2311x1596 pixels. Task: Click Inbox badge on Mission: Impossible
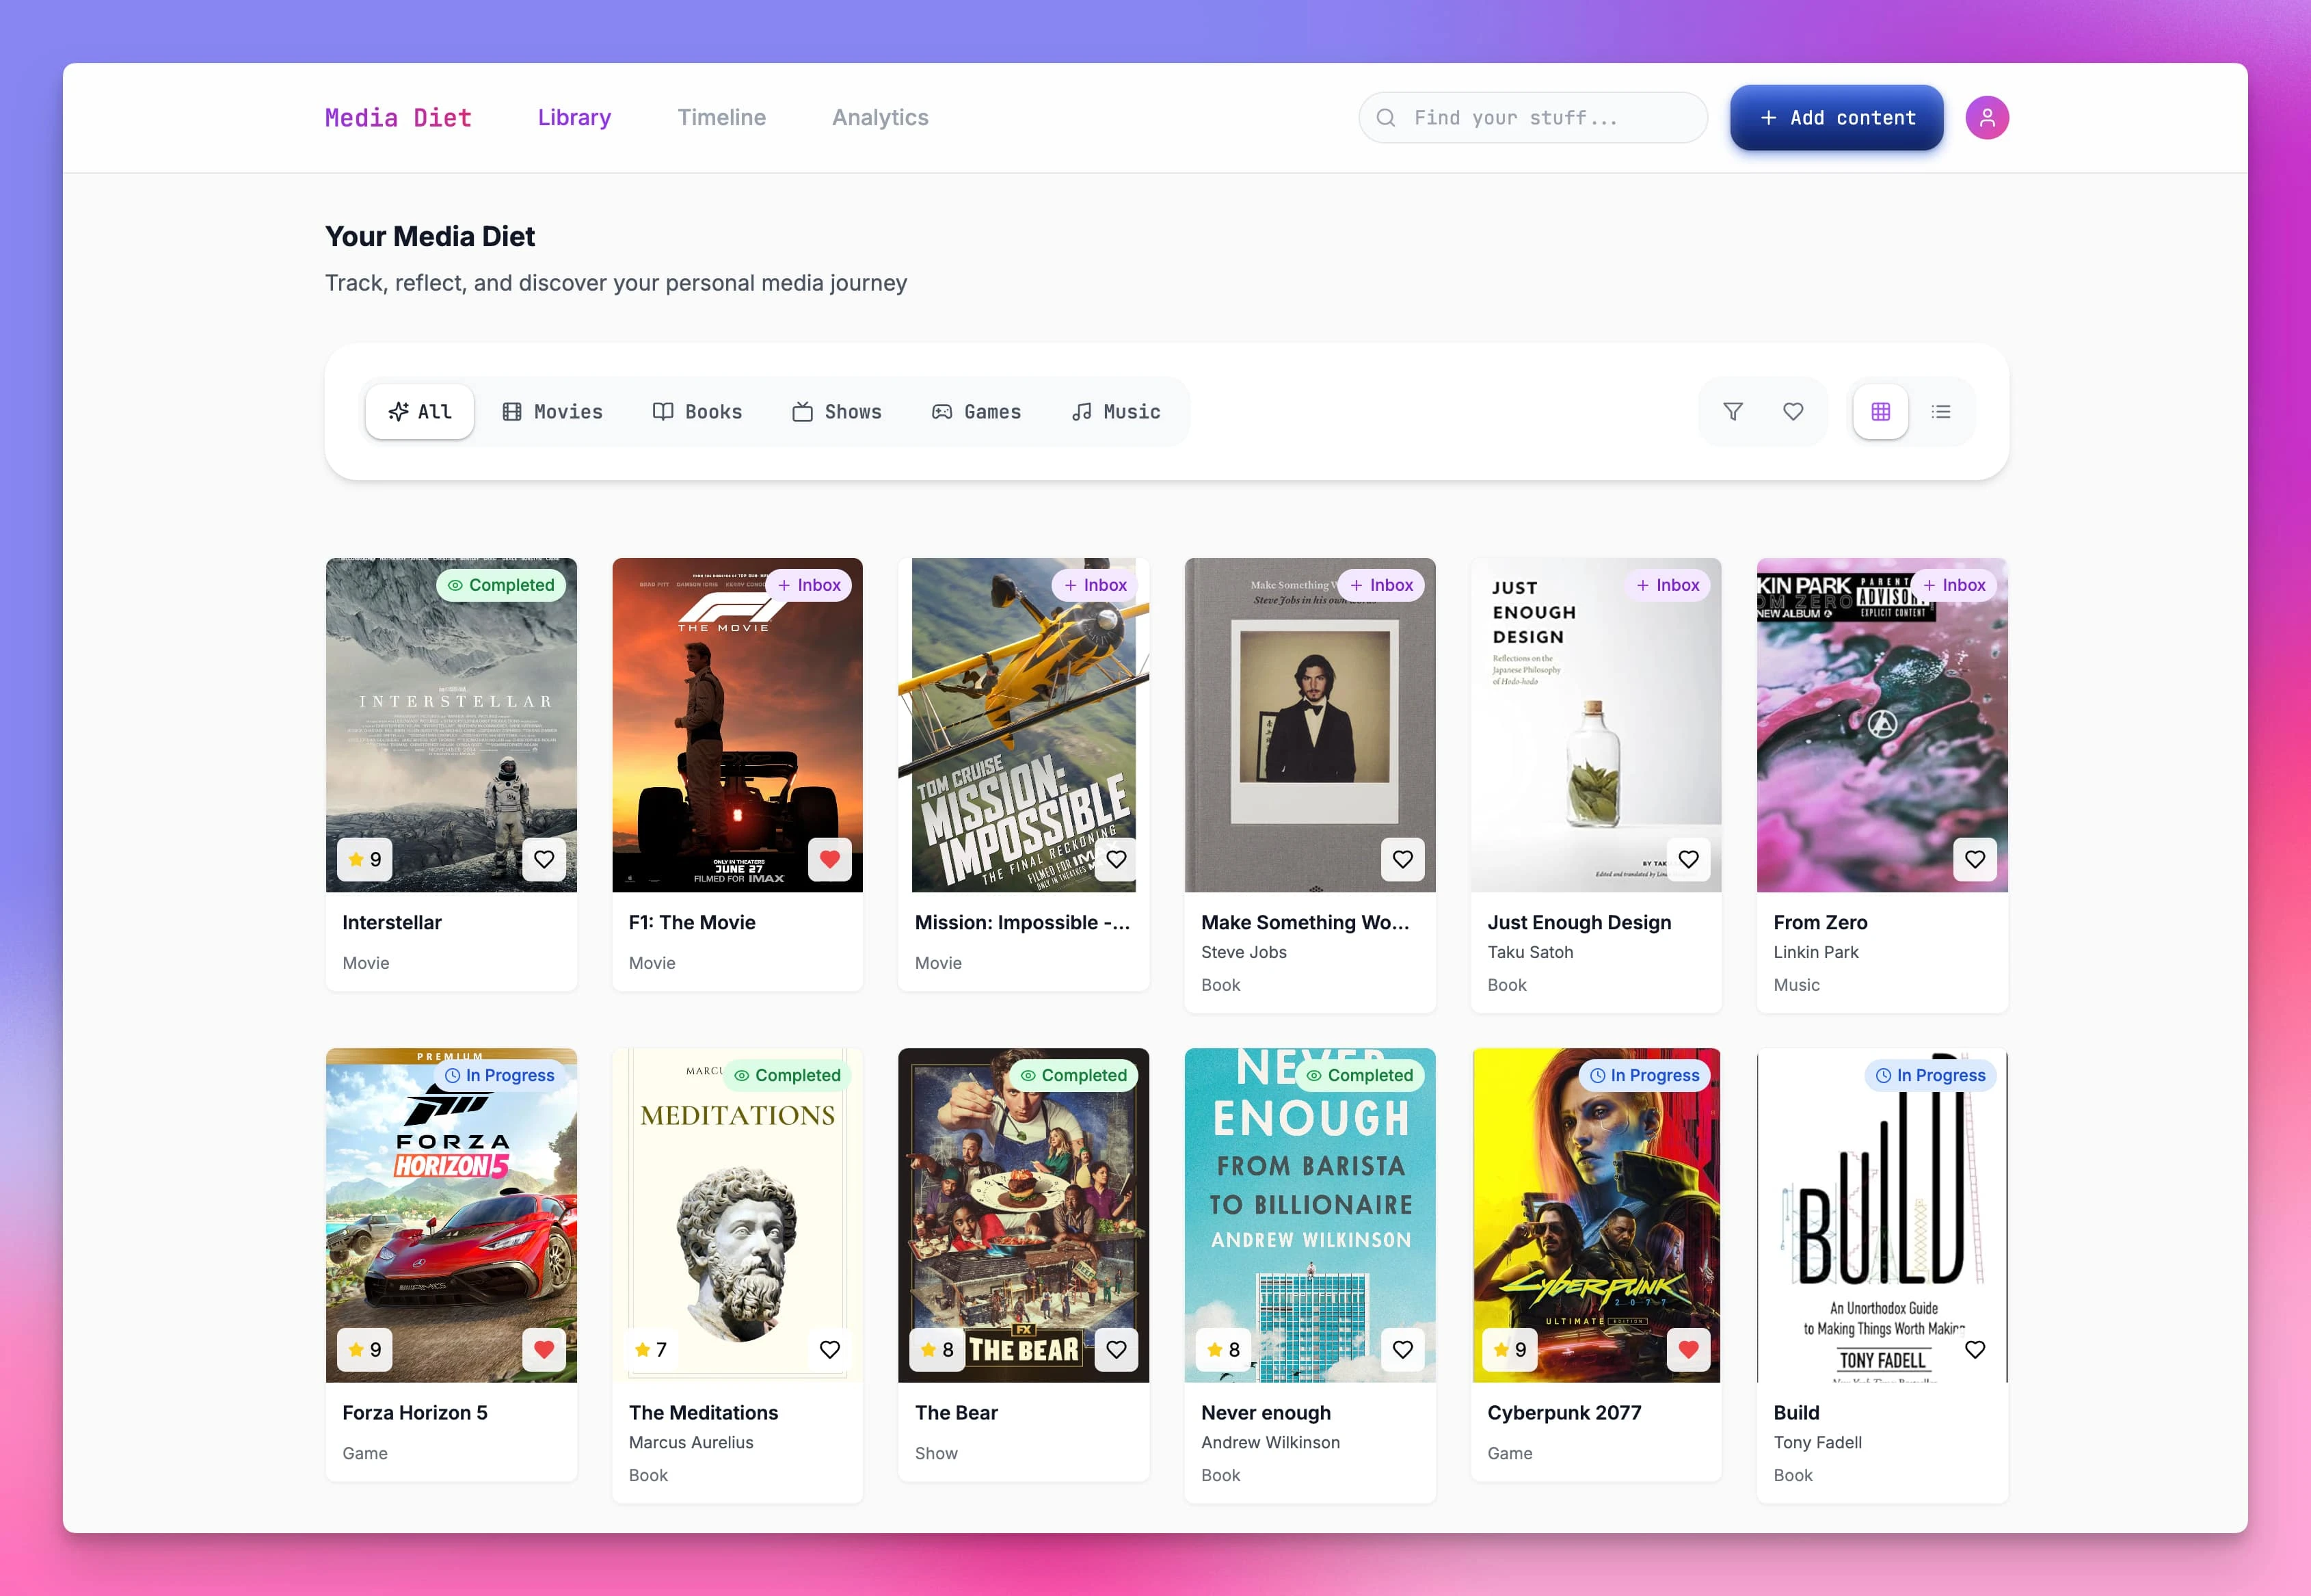tap(1094, 585)
